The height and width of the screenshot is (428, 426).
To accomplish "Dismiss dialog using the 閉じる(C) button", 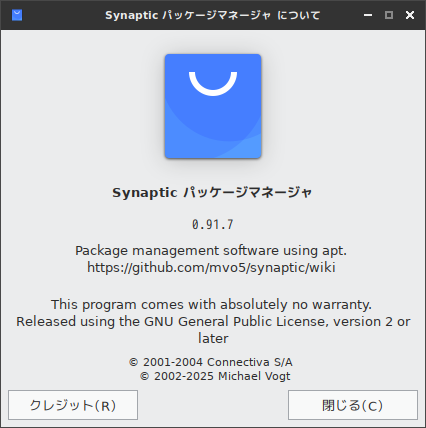I will coord(353,405).
